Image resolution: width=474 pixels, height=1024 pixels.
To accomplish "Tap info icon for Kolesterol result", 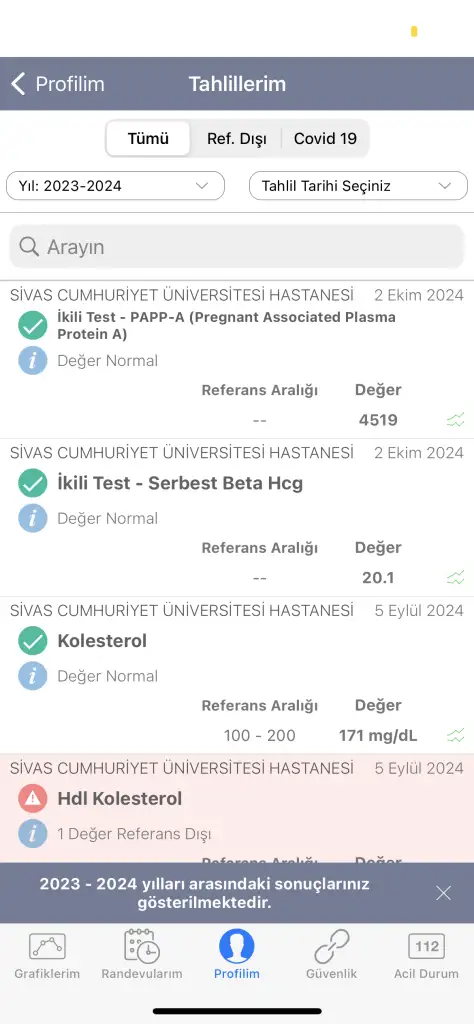I will (x=33, y=676).
